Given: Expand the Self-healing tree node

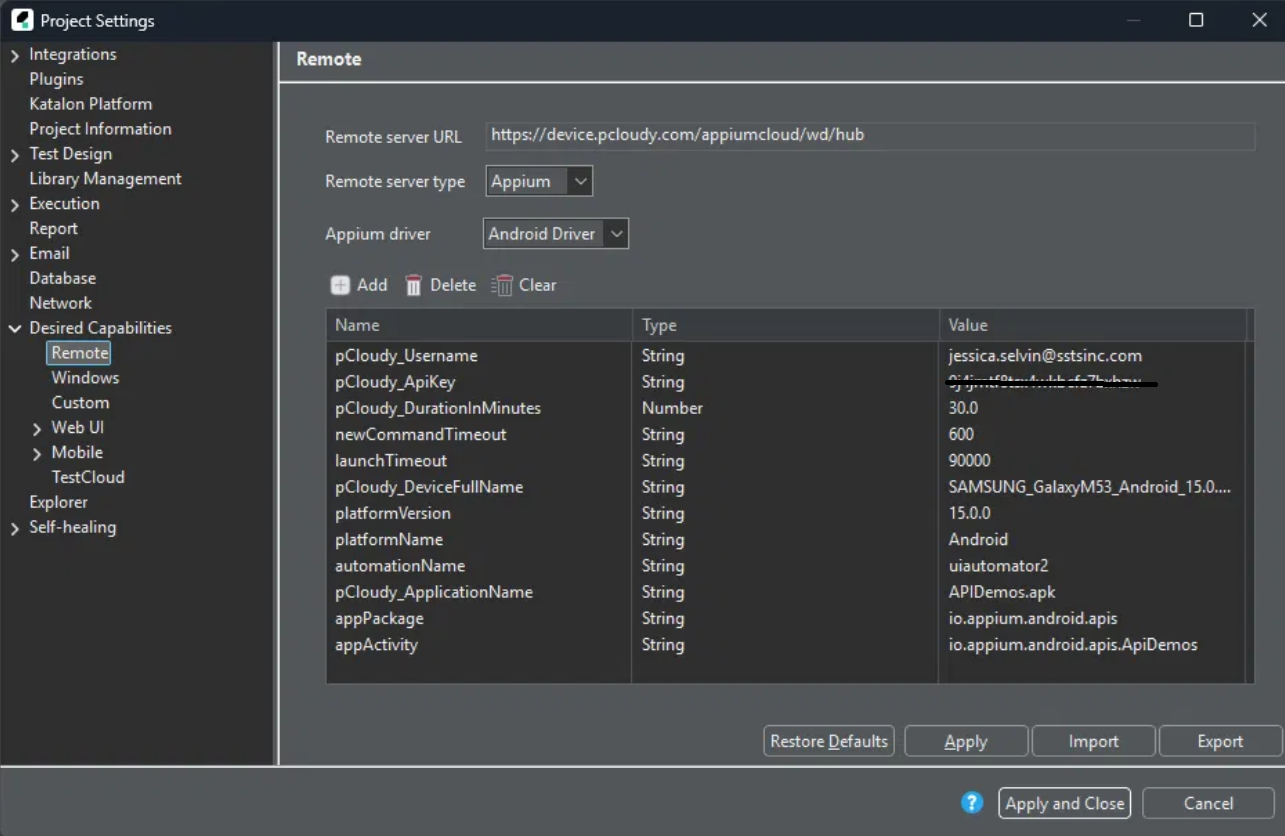Looking at the screenshot, I should (14, 527).
